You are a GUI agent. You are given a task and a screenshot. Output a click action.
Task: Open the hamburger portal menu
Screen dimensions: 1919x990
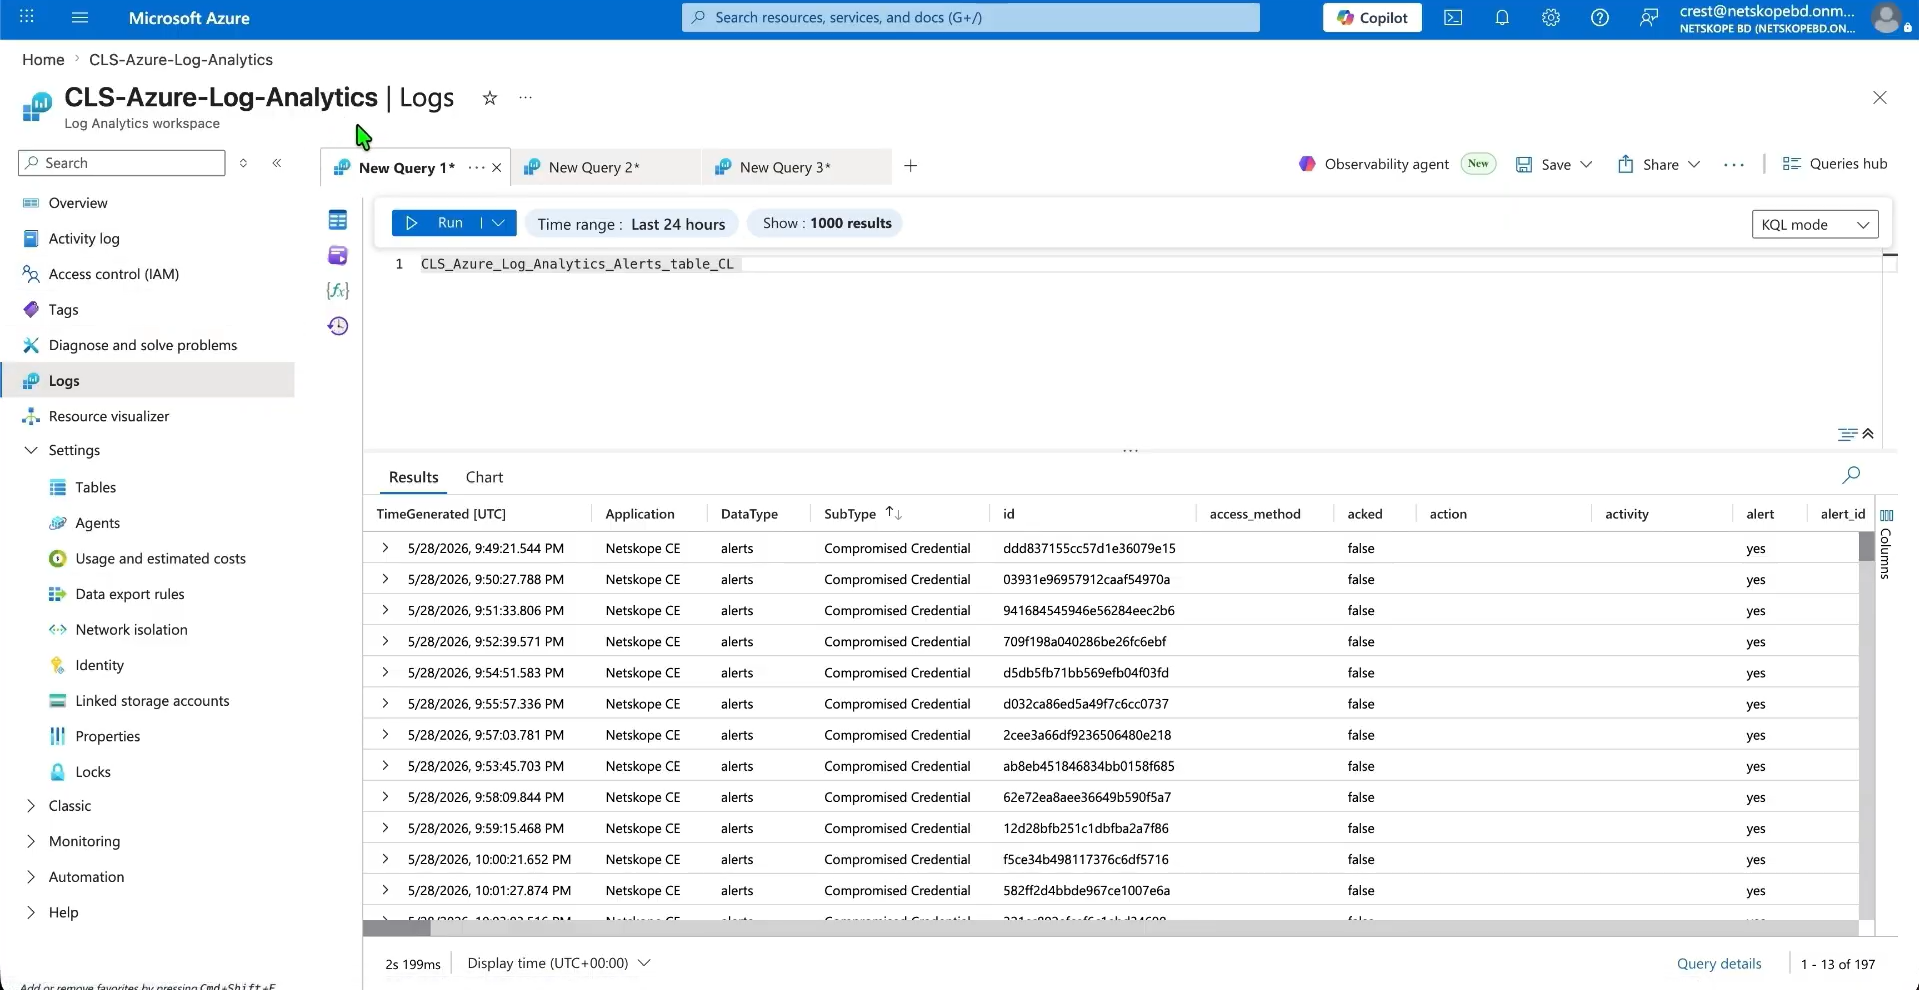pos(81,17)
